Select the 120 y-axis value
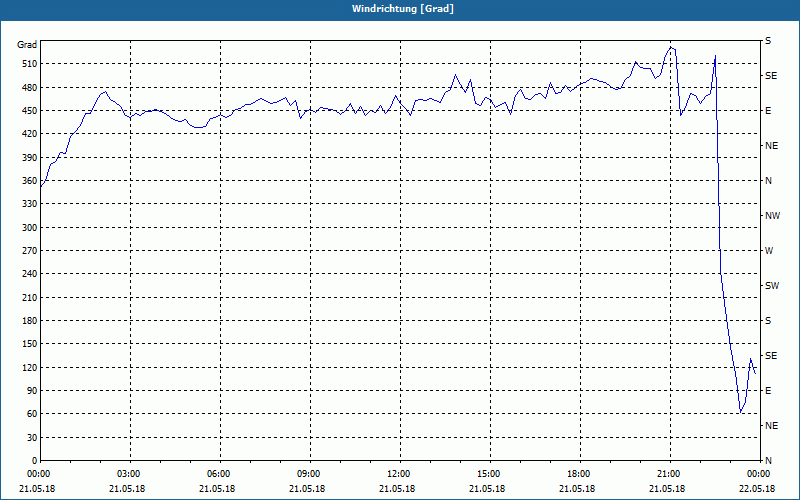The width and height of the screenshot is (800, 500). pyautogui.click(x=30, y=367)
